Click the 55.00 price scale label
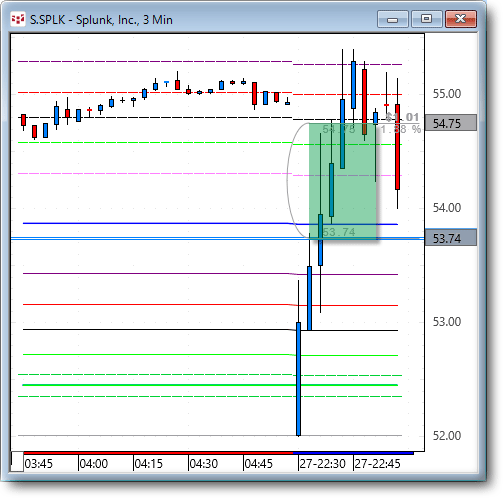This screenshot has height=499, width=504. tap(447, 94)
